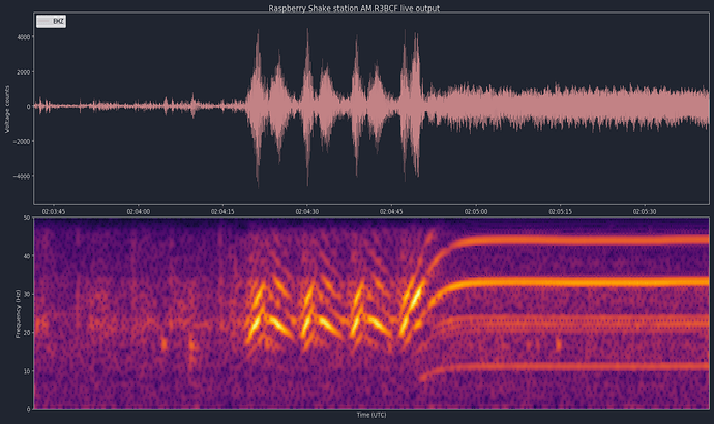Click the 20 Hz frequency tick

pyautogui.click(x=27, y=333)
